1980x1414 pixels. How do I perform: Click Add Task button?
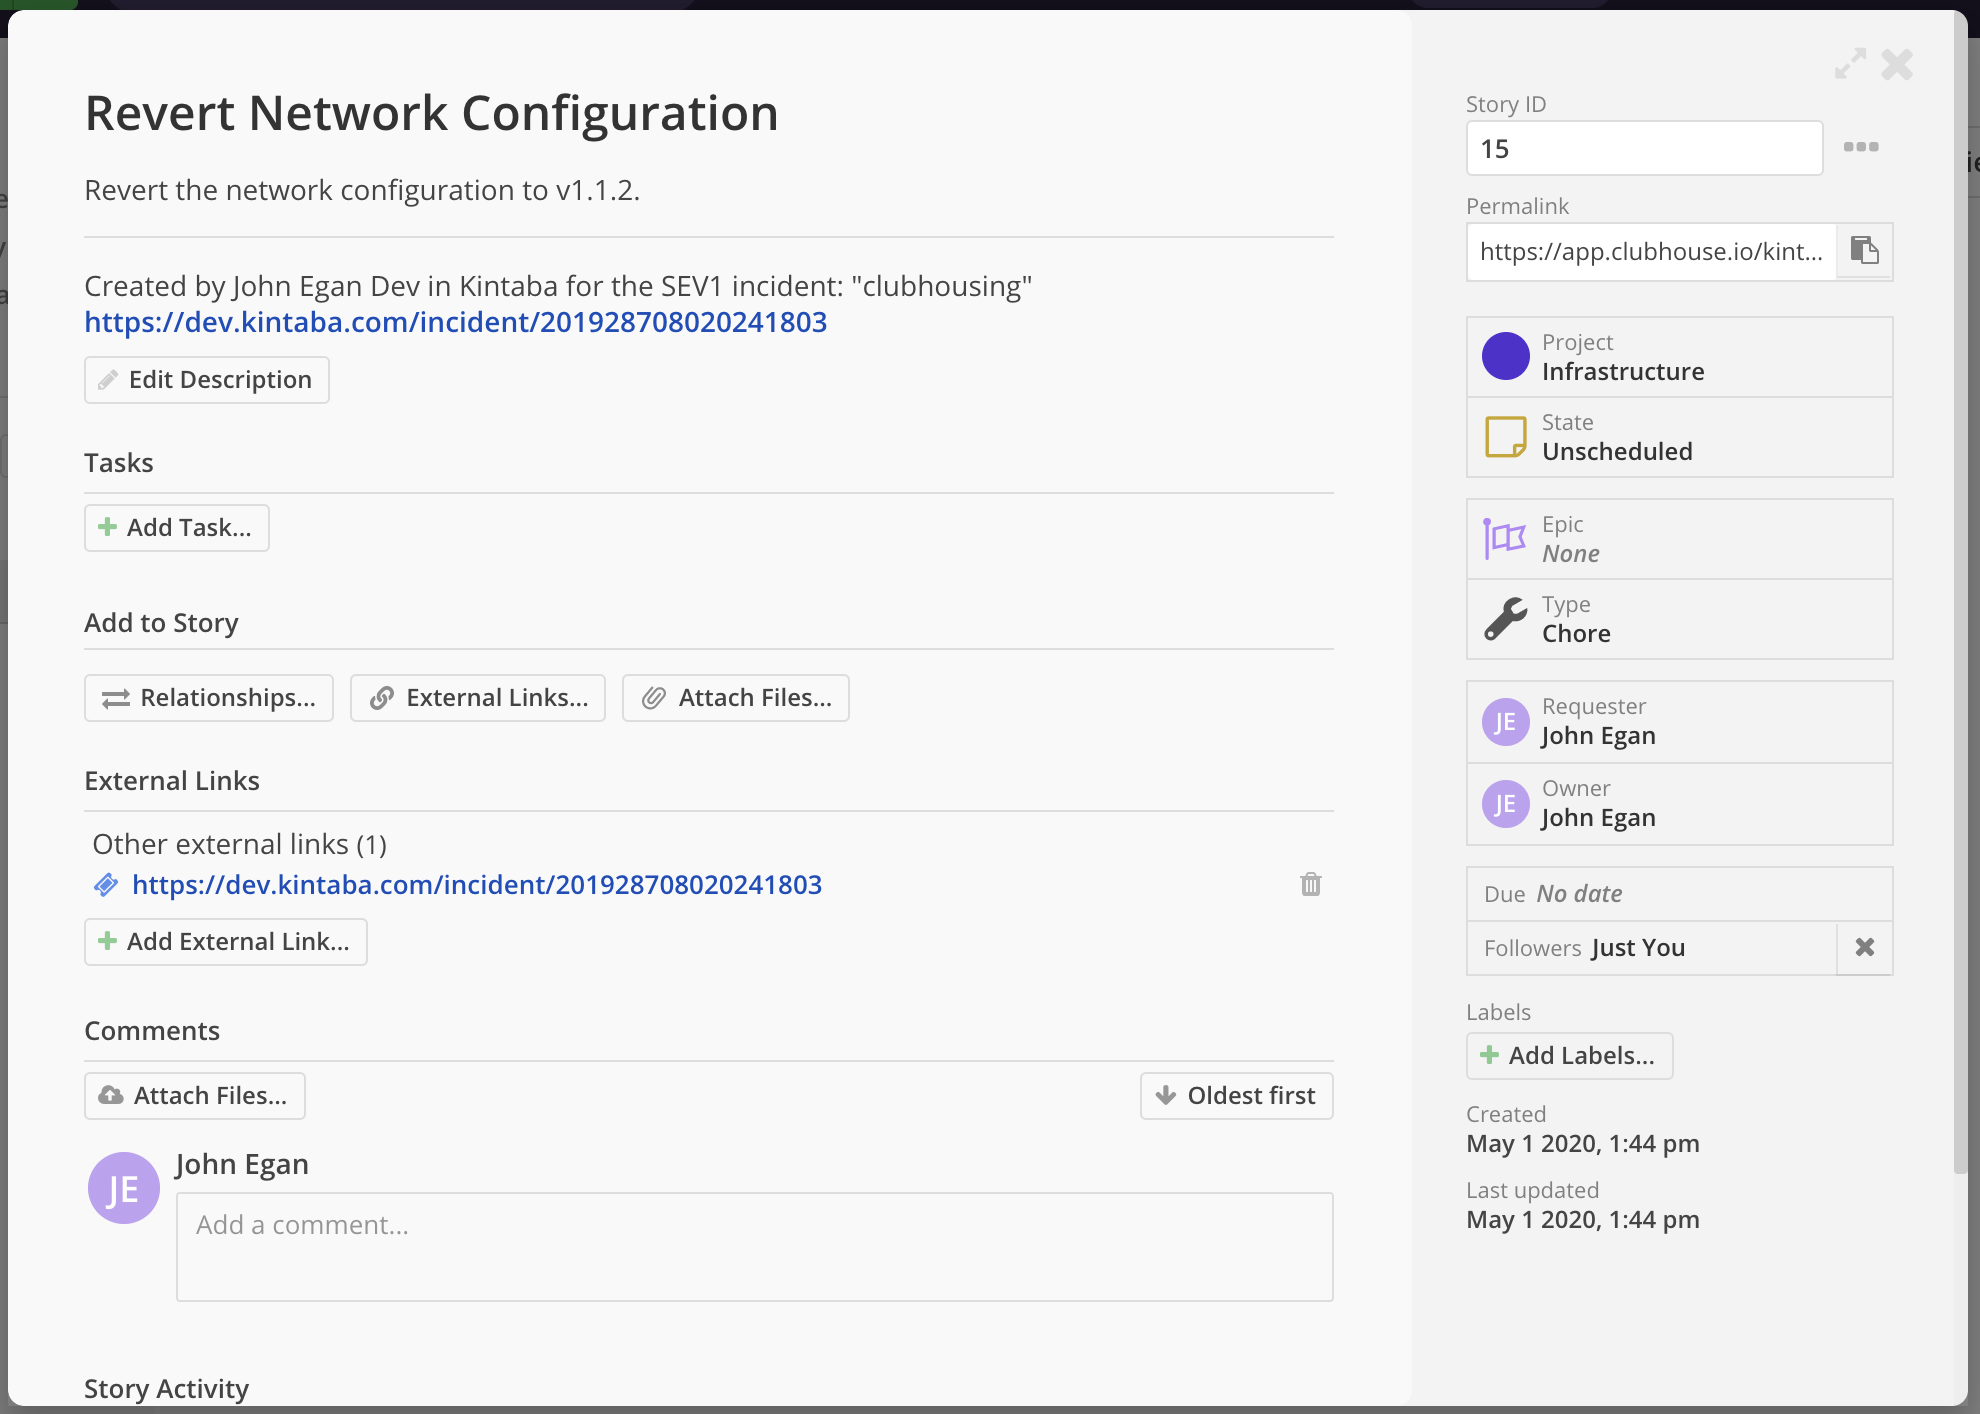tap(176, 528)
